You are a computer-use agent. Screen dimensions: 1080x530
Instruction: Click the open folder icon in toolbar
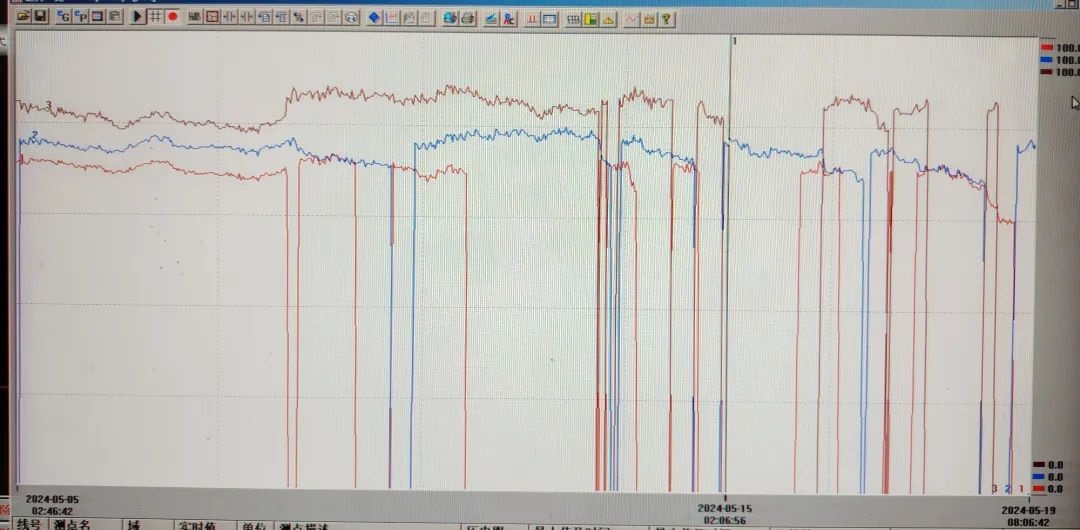[x=22, y=17]
